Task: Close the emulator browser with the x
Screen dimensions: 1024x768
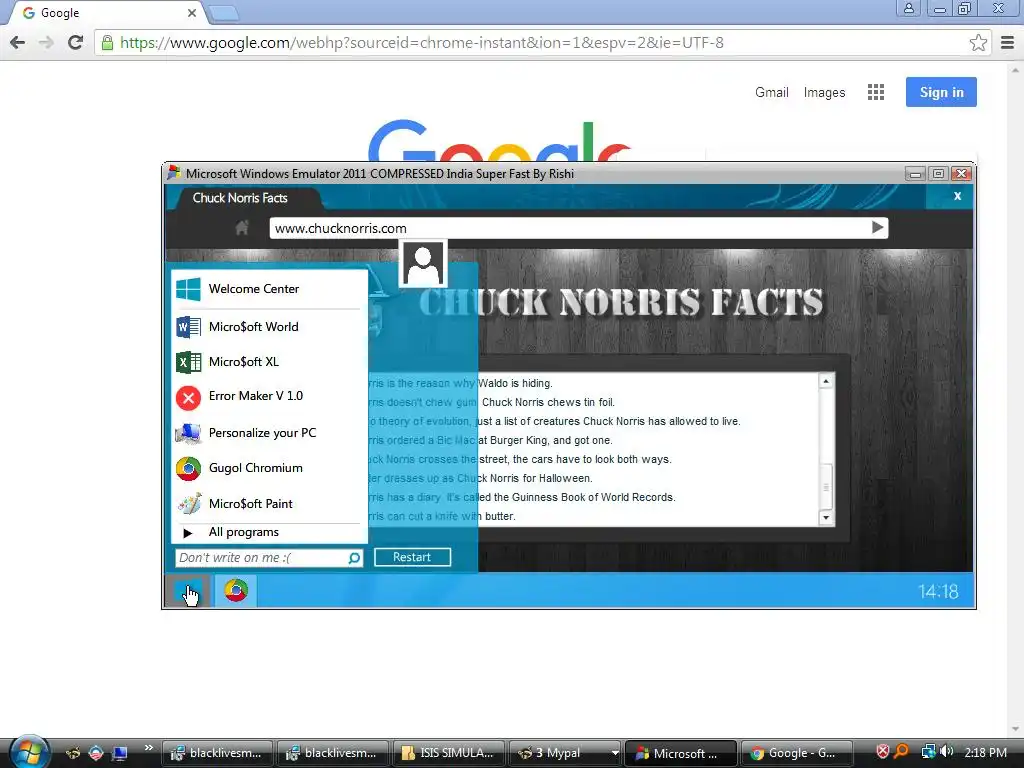Action: tap(957, 196)
